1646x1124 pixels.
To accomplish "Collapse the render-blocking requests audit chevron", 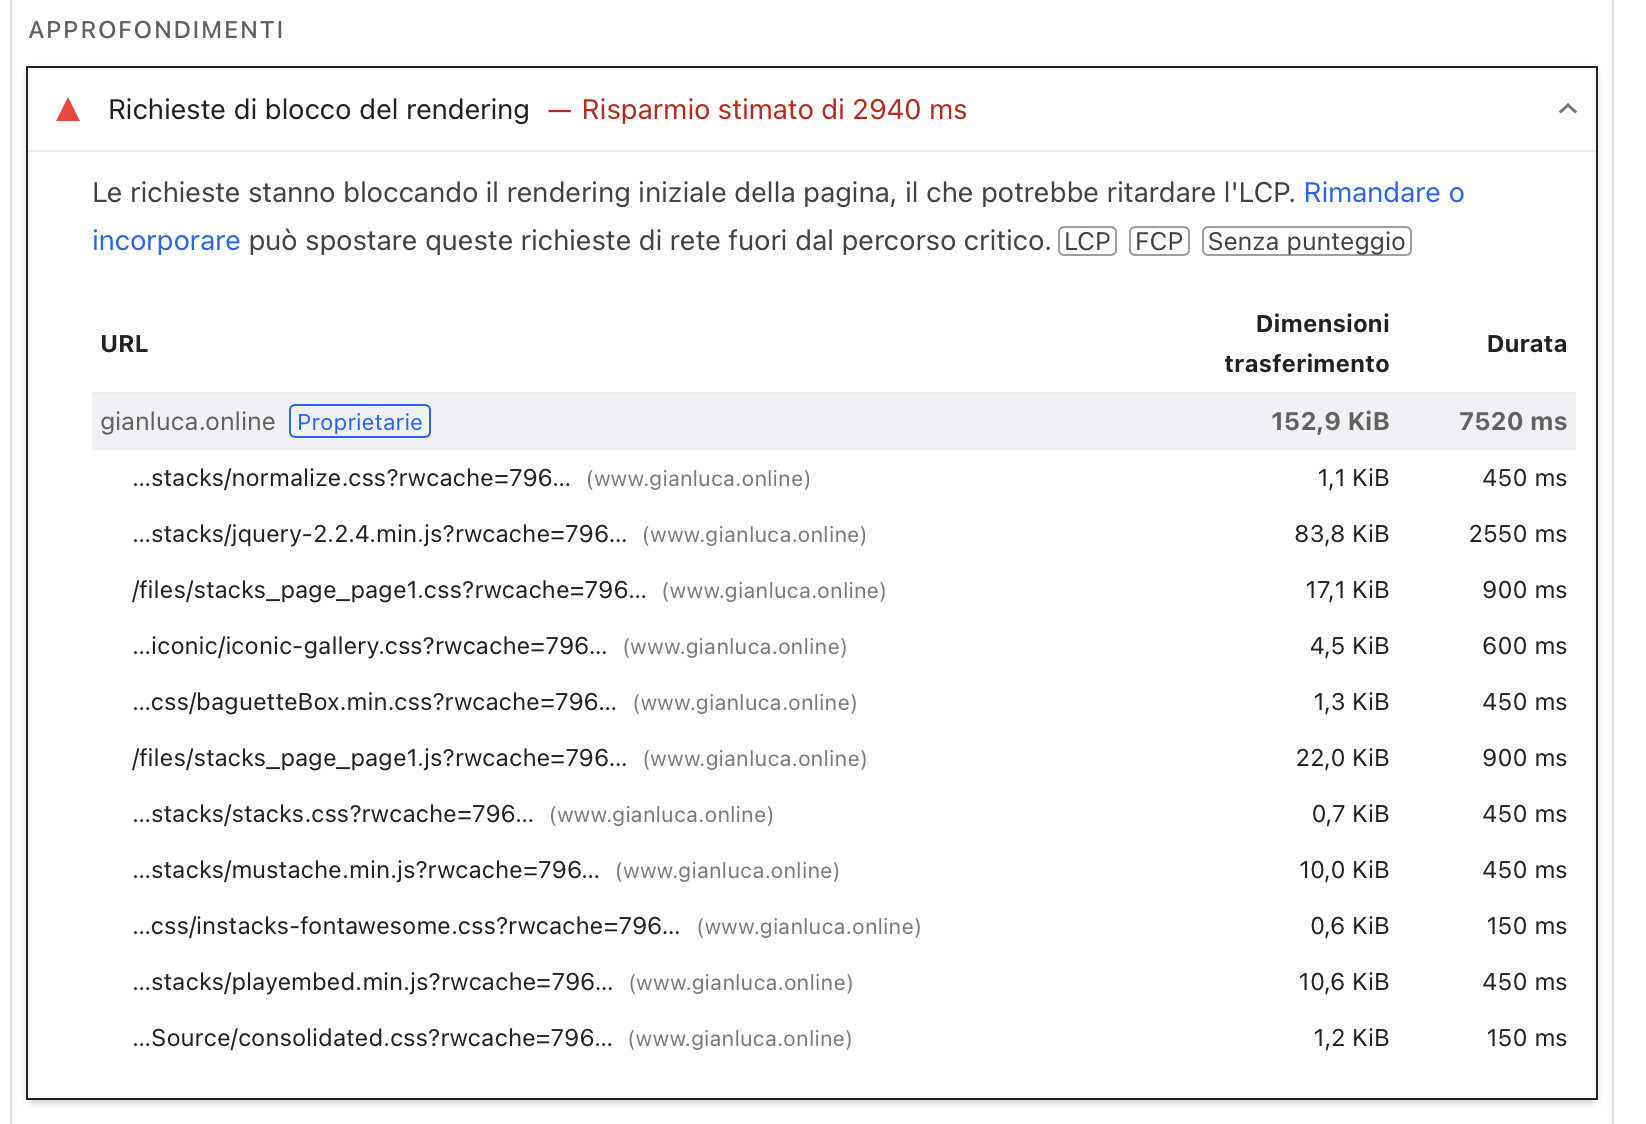I will pos(1567,109).
